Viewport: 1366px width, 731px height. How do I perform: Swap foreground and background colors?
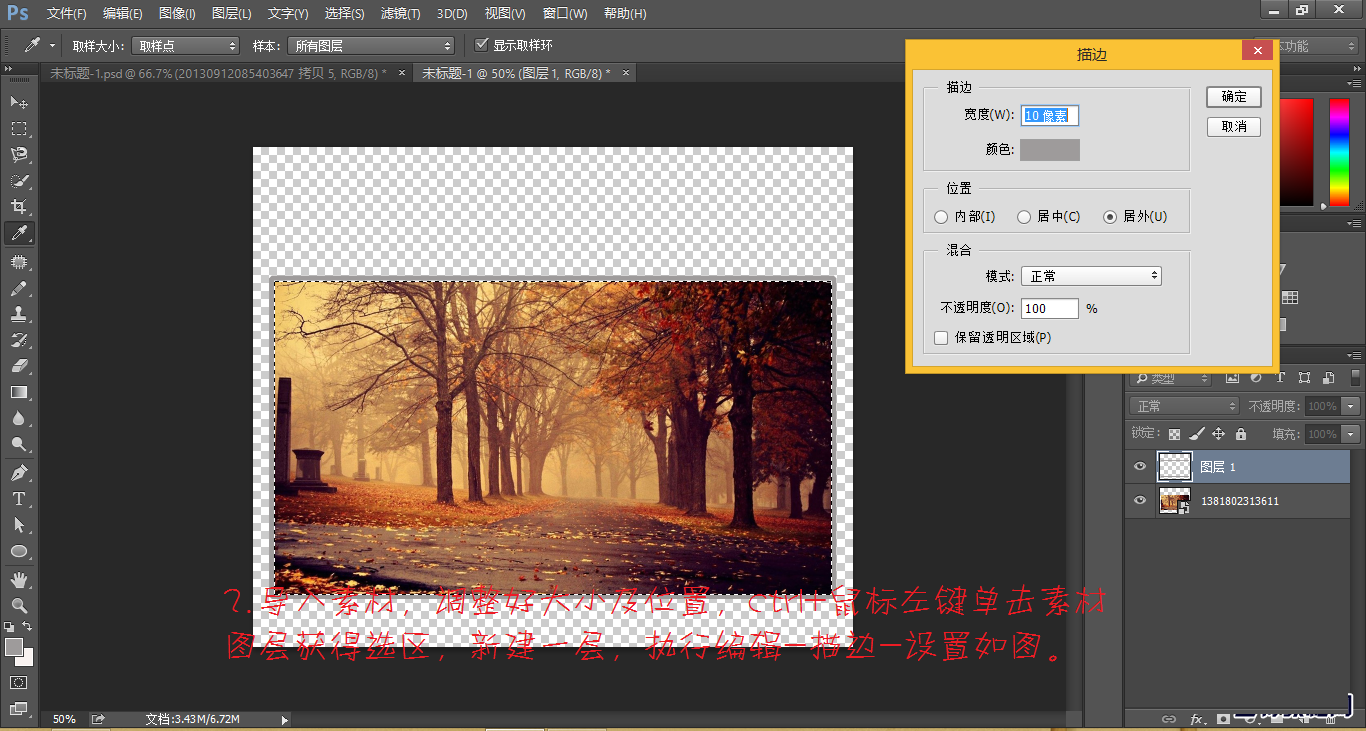(27, 626)
